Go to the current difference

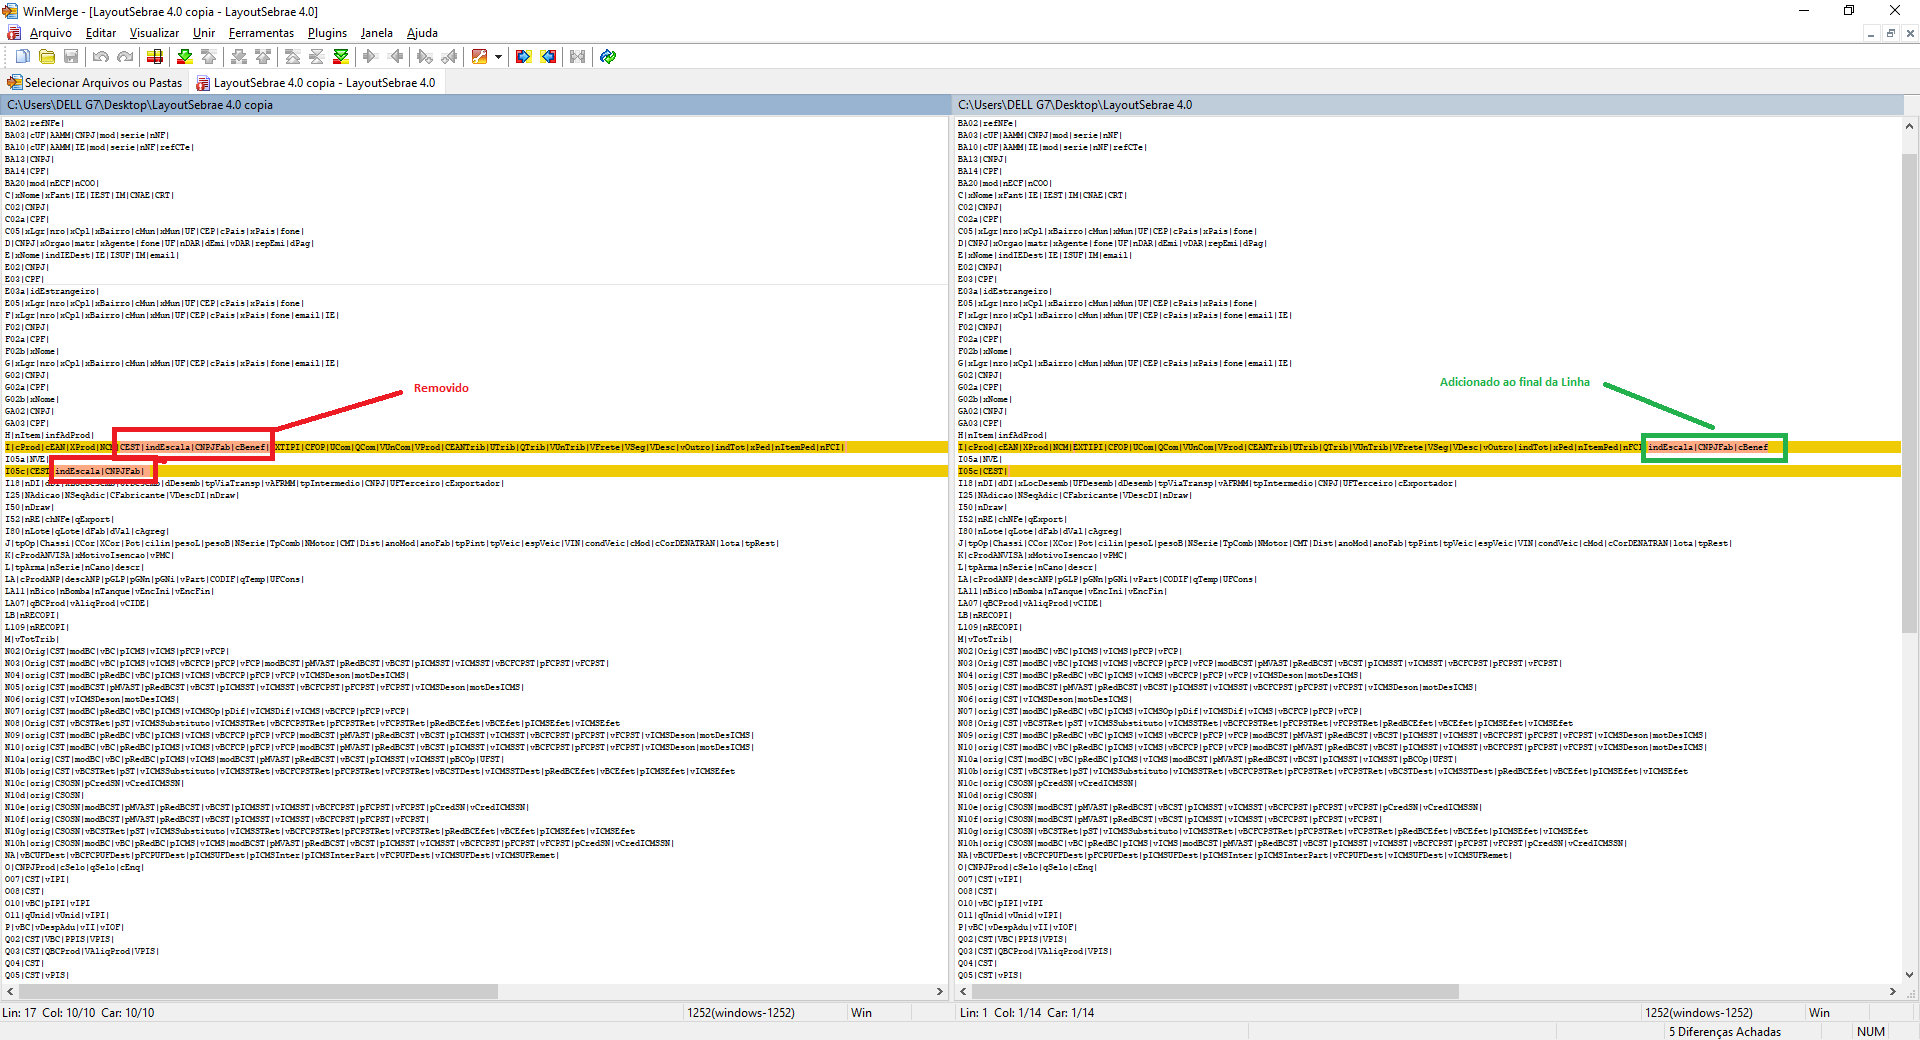tap(316, 57)
